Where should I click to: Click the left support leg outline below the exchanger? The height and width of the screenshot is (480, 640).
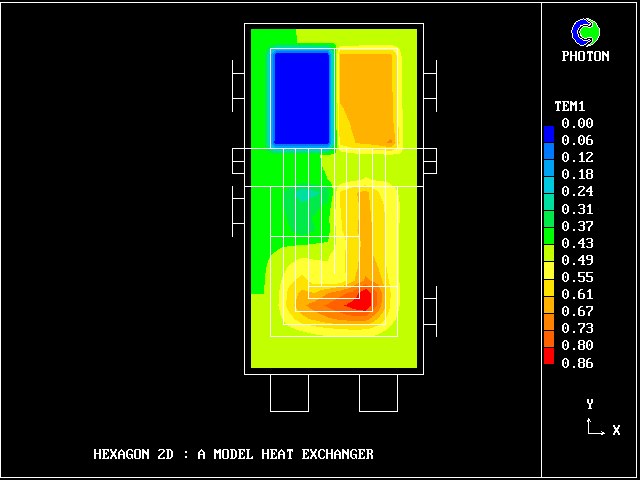tap(289, 393)
